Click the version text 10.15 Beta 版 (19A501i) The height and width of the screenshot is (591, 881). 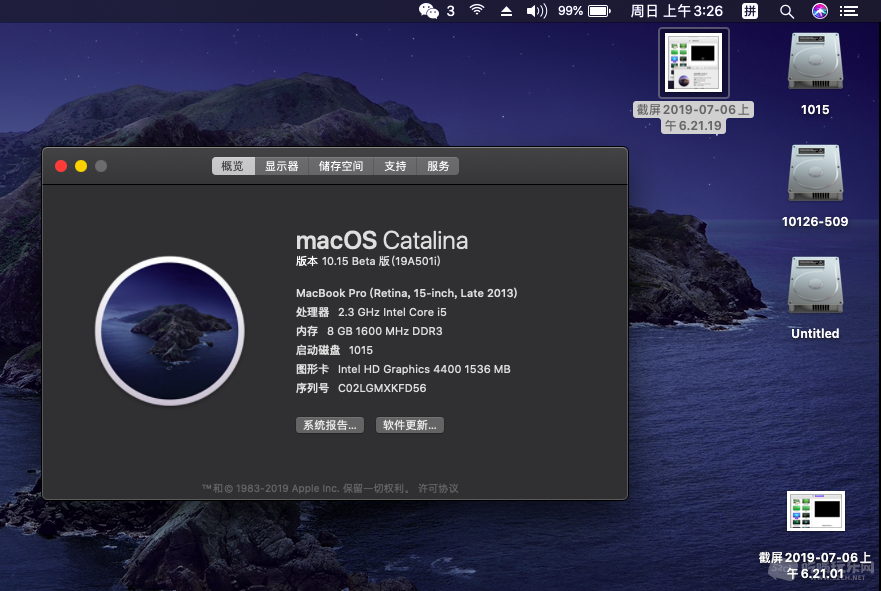(381, 261)
